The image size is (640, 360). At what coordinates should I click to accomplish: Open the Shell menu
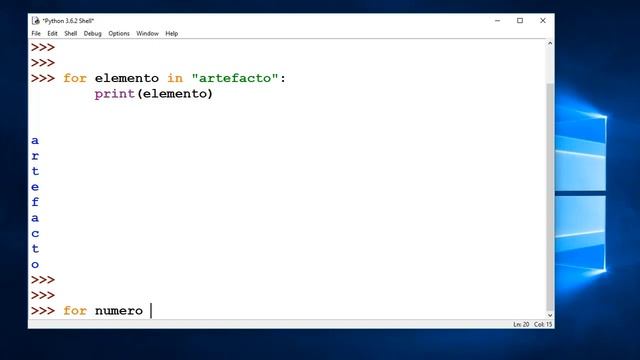tap(71, 33)
